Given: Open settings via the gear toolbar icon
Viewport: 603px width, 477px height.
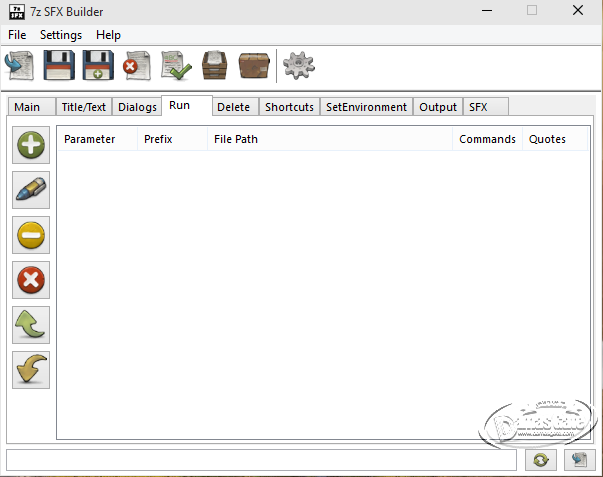Looking at the screenshot, I should 299,66.
